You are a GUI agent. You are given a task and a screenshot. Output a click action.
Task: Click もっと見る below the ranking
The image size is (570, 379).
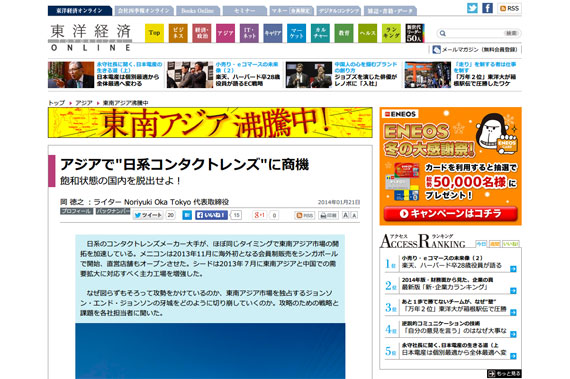(505, 374)
